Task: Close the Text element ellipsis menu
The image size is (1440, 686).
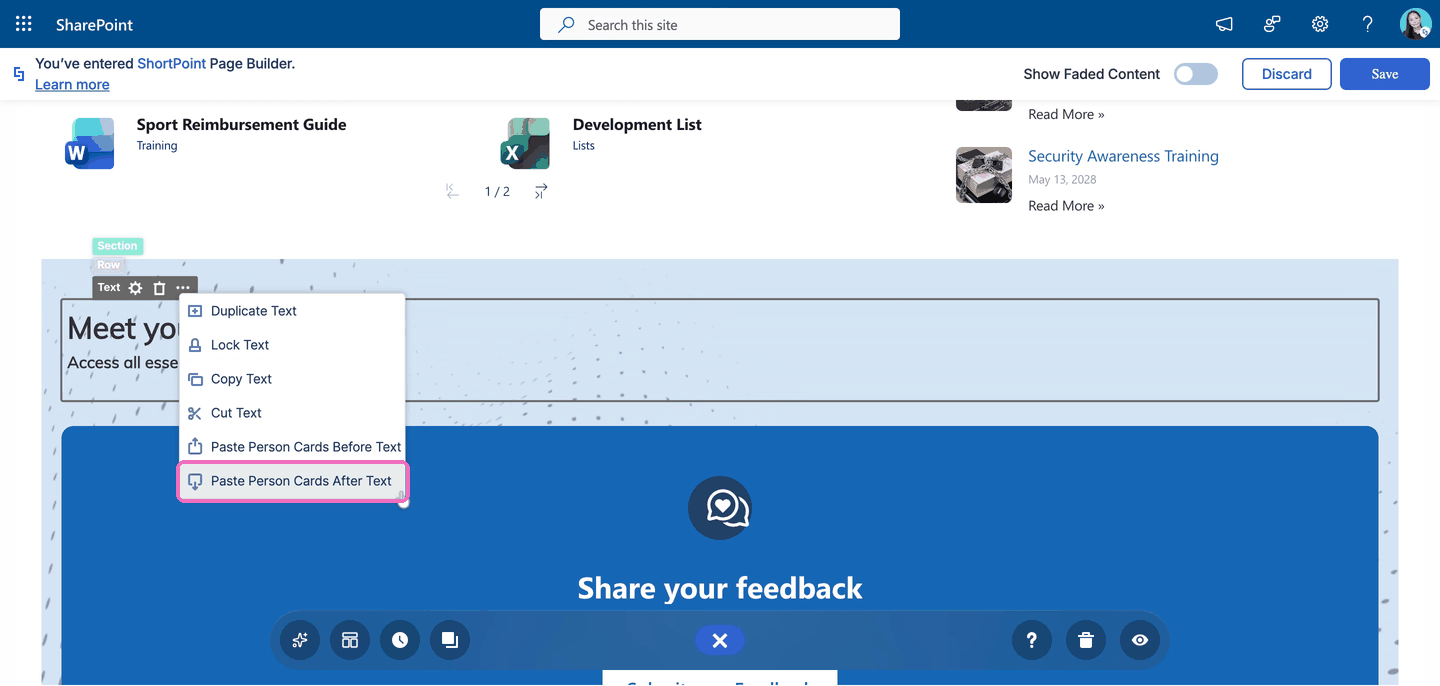Action: click(x=183, y=288)
